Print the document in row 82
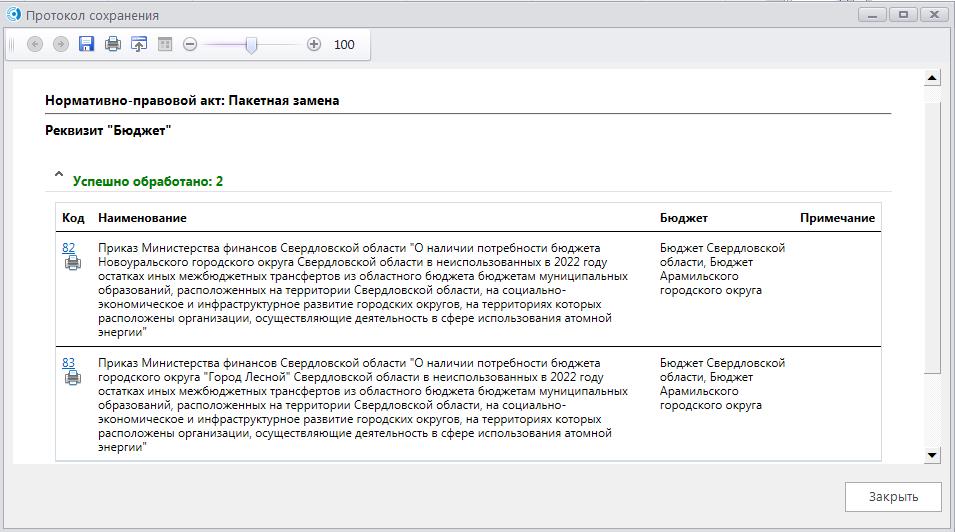Image resolution: width=955 pixels, height=532 pixels. [x=72, y=263]
